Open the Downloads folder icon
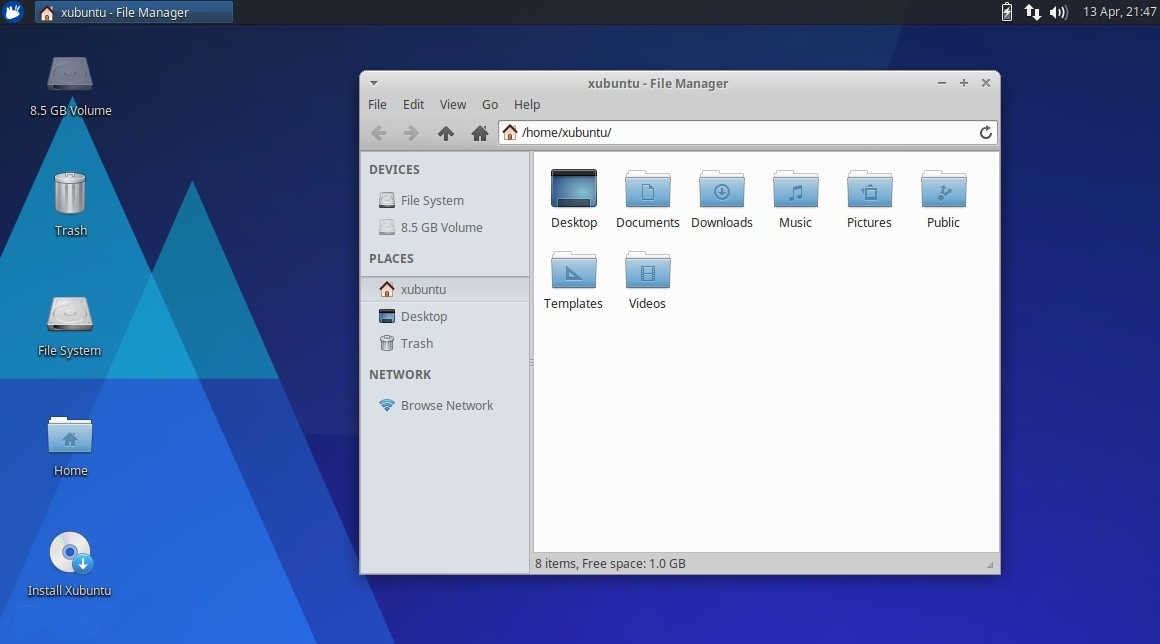1160x644 pixels. [721, 189]
